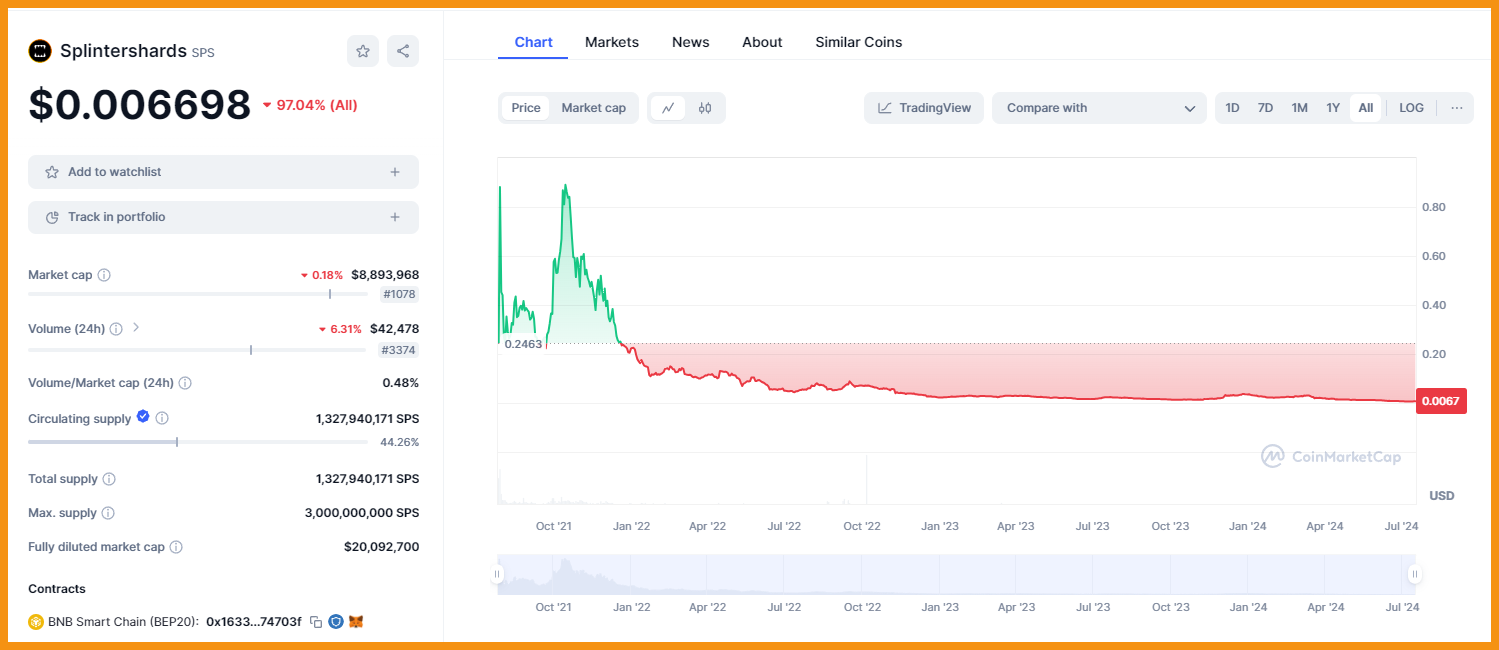Set the chart range to 7D
1499x650 pixels.
[x=1266, y=108]
